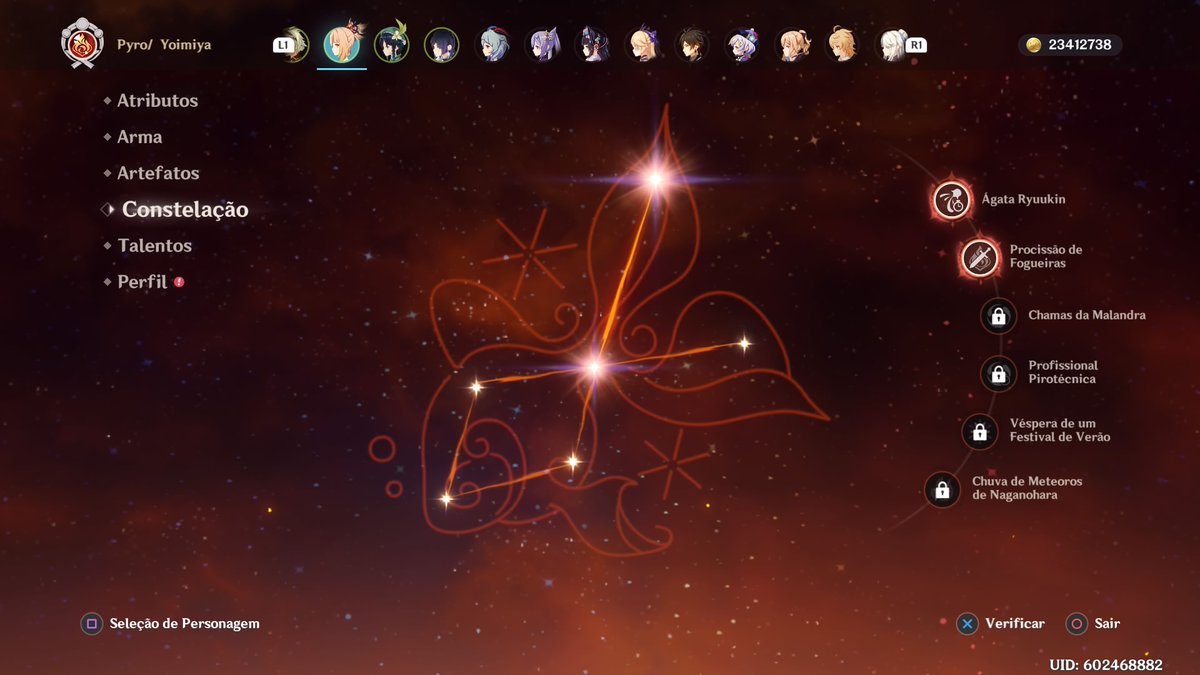The image size is (1200, 675).
Task: Click the Pyro/ Yoimiya title text
Action: (x=165, y=45)
